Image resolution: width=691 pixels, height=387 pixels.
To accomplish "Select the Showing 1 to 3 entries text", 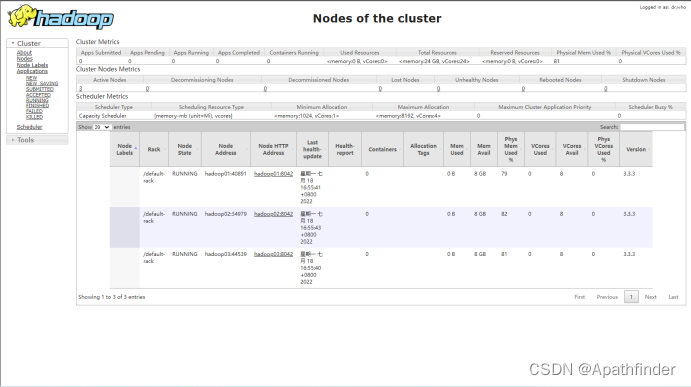I will pyautogui.click(x=112, y=297).
